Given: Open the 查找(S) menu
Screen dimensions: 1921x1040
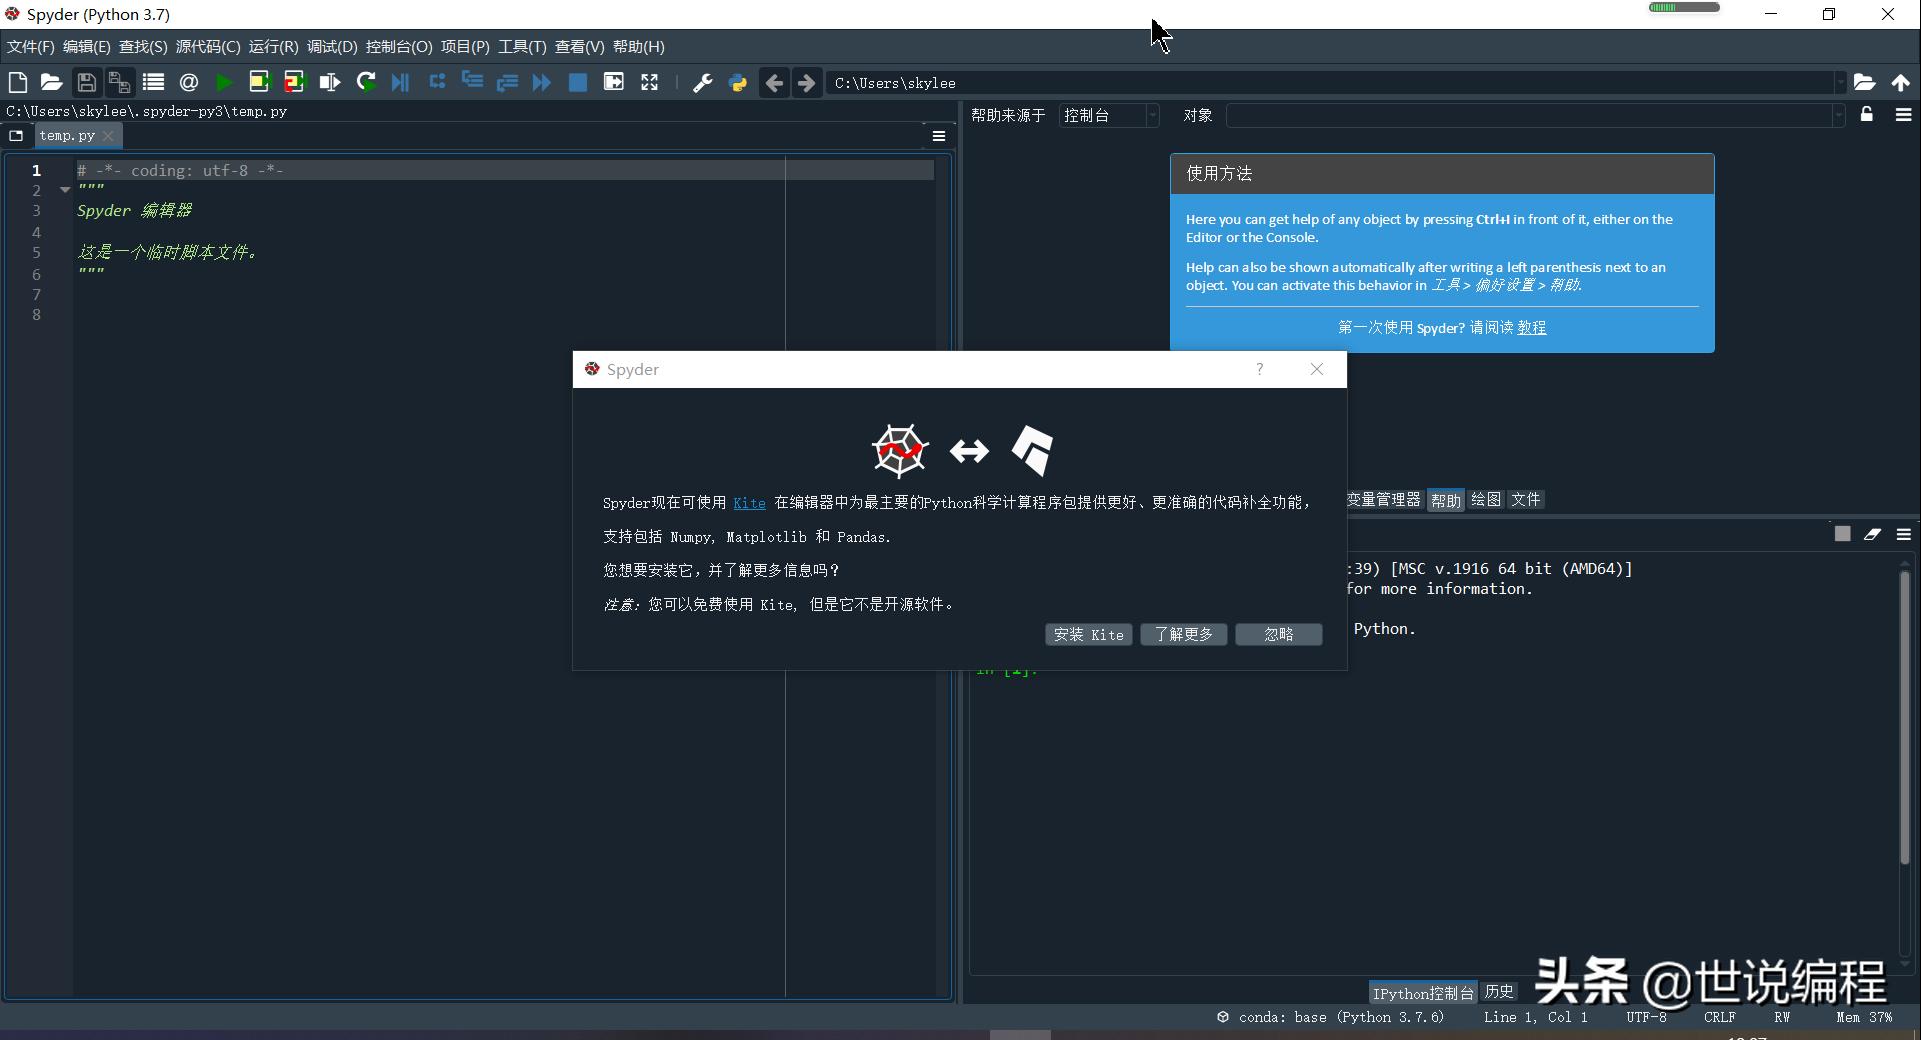Looking at the screenshot, I should (x=143, y=47).
